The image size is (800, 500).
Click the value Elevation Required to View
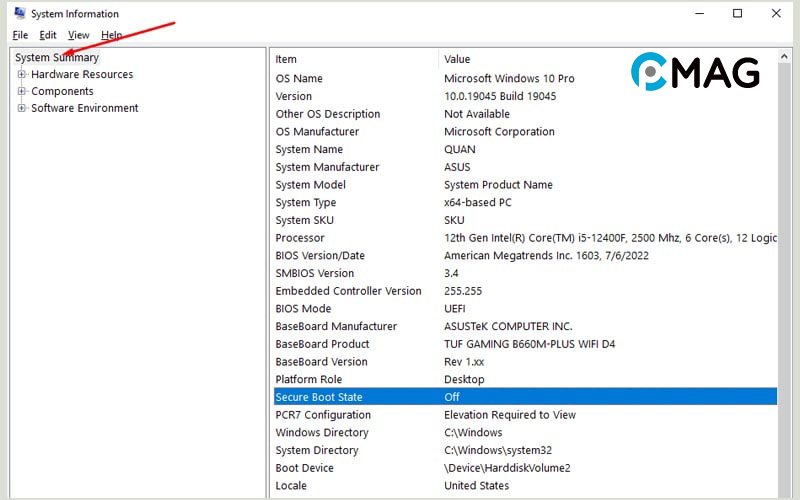coord(510,415)
